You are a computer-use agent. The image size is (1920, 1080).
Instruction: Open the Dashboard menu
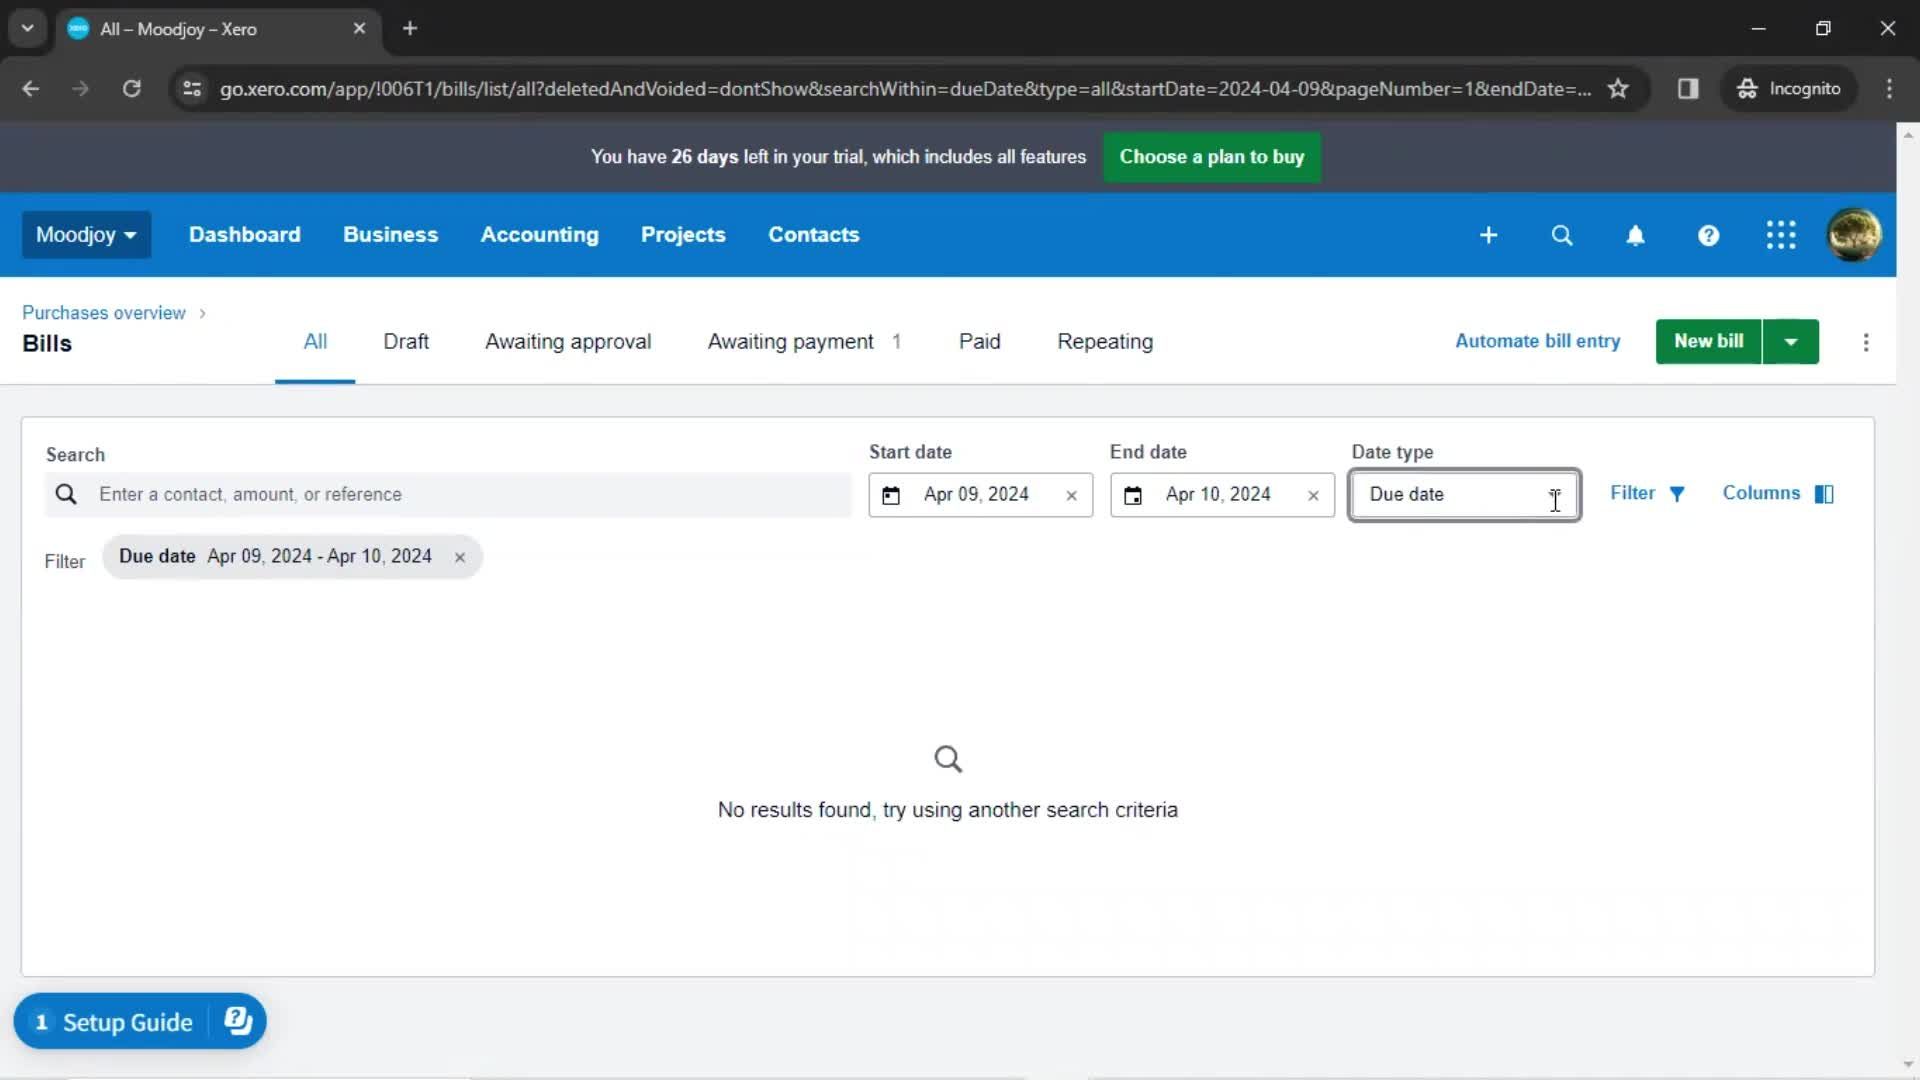(x=245, y=235)
